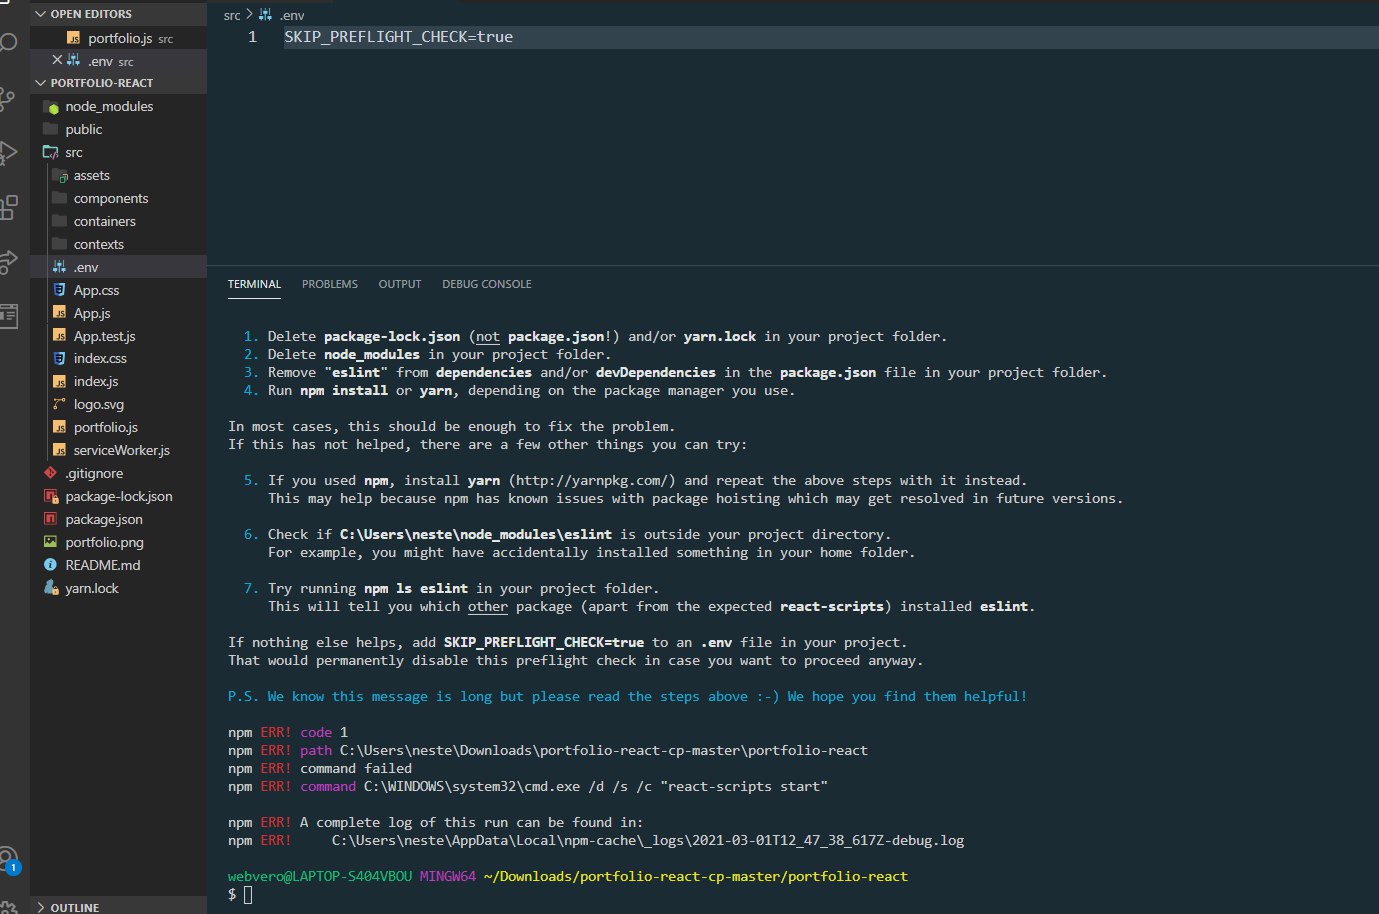Viewport: 1379px width, 914px height.
Task: Open serviceWorker.js in the explorer
Action: (118, 450)
